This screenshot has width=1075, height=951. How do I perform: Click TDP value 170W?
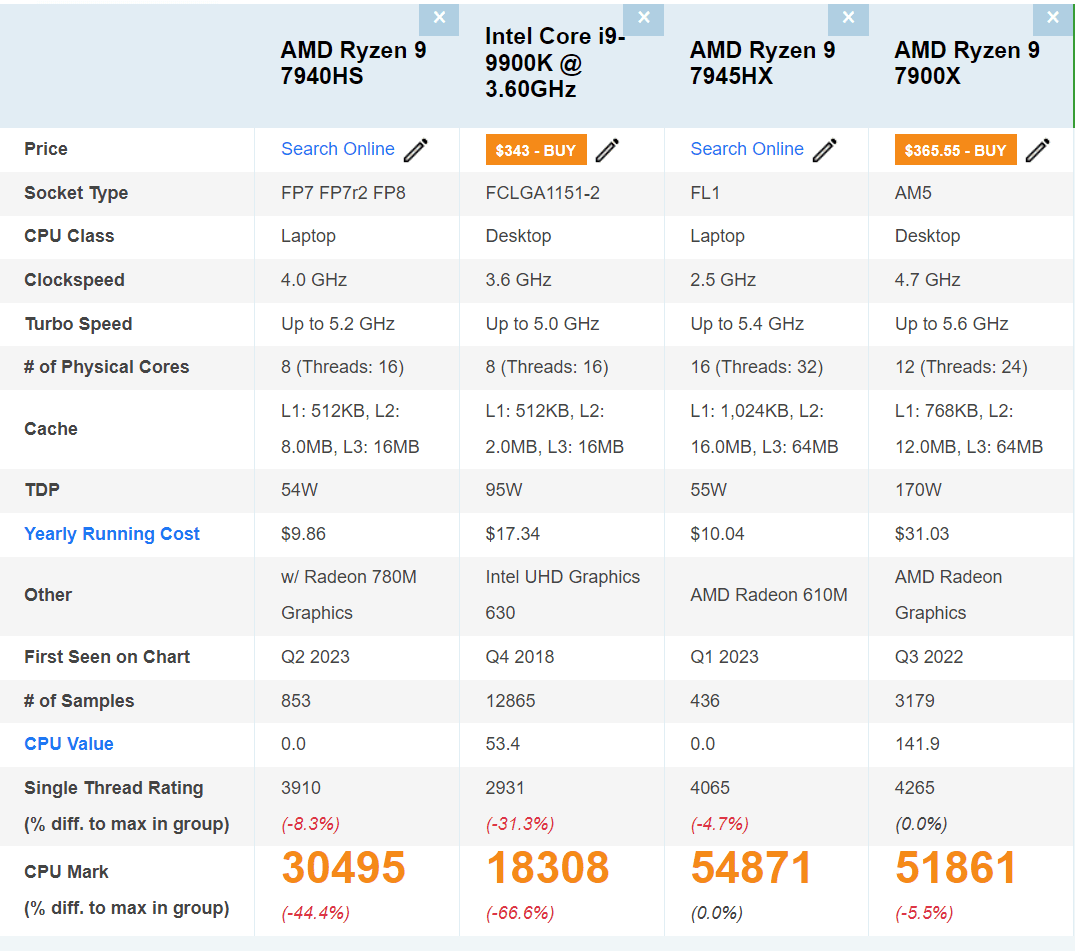[x=918, y=490]
